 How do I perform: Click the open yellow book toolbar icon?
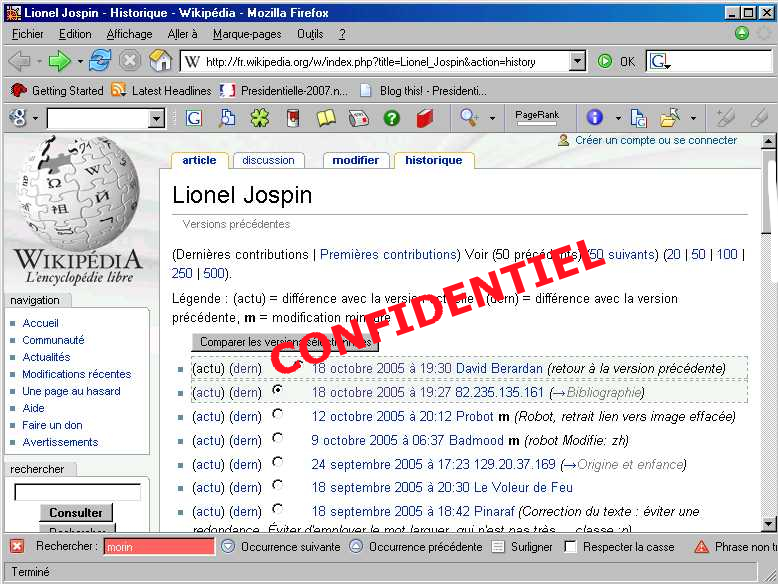(x=325, y=118)
